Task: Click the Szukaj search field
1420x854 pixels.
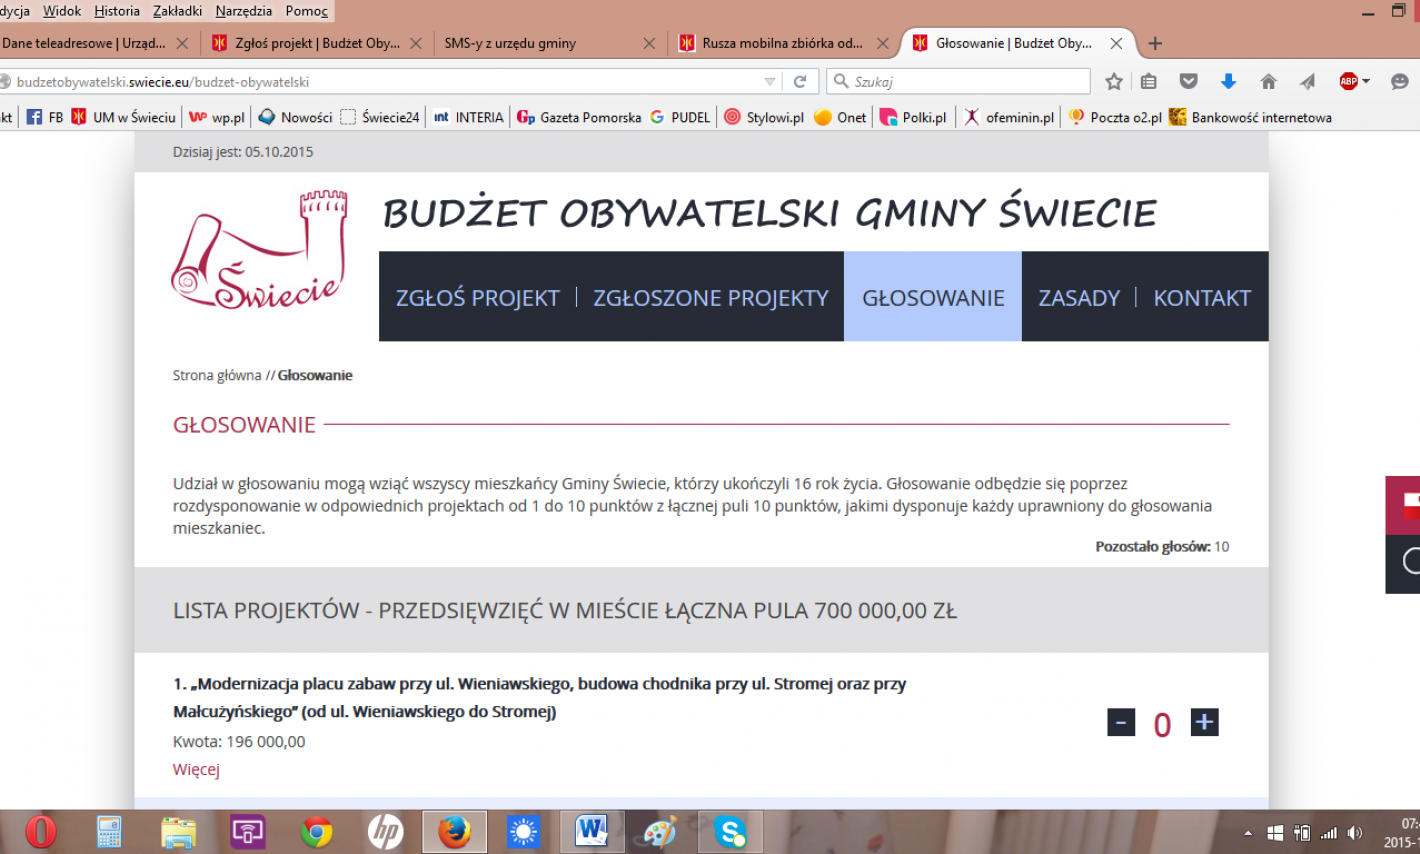Action: (x=958, y=82)
